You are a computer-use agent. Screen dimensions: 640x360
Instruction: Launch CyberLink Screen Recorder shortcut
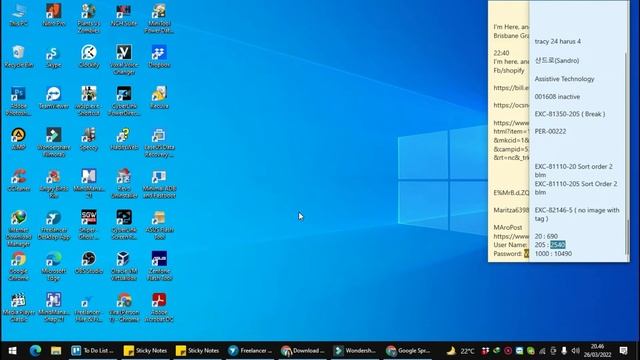[124, 225]
